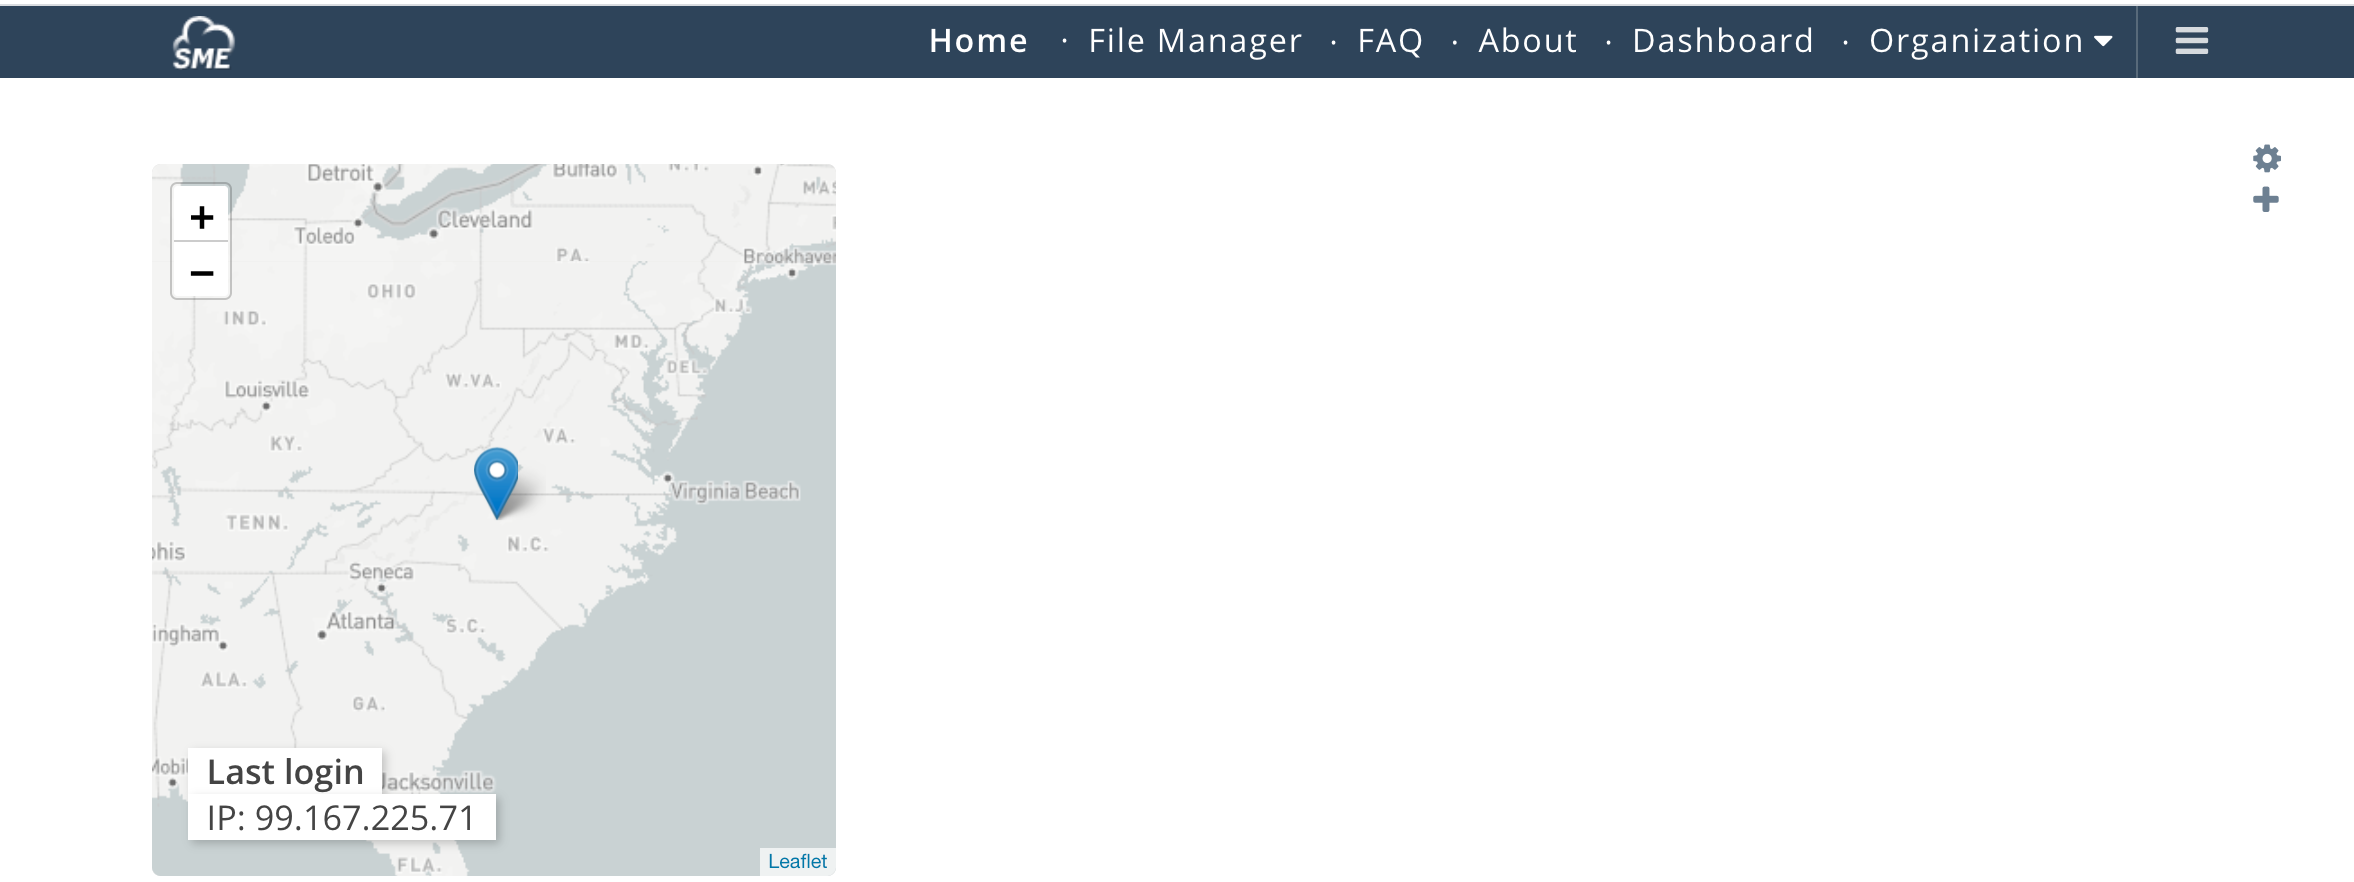Click Cleveland on the map
Screen dimensions: 2354x882
point(485,220)
